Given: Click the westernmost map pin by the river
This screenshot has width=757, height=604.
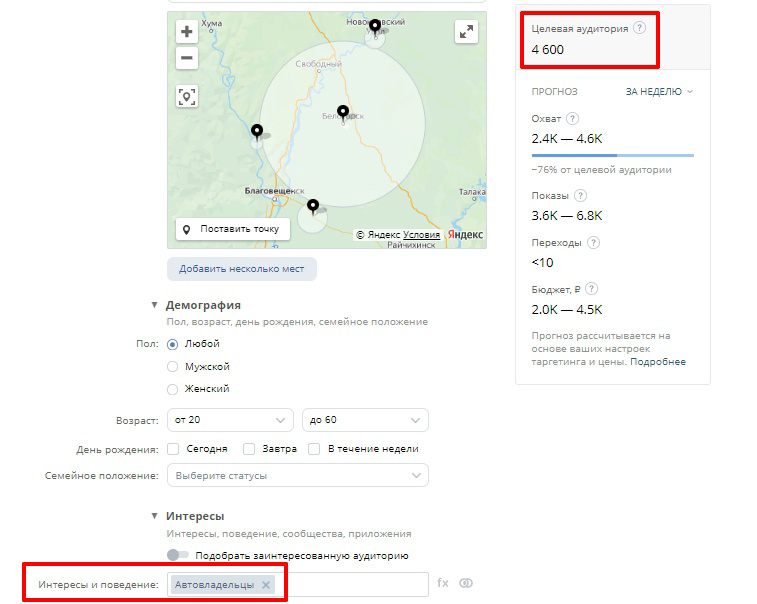Looking at the screenshot, I should pyautogui.click(x=257, y=132).
